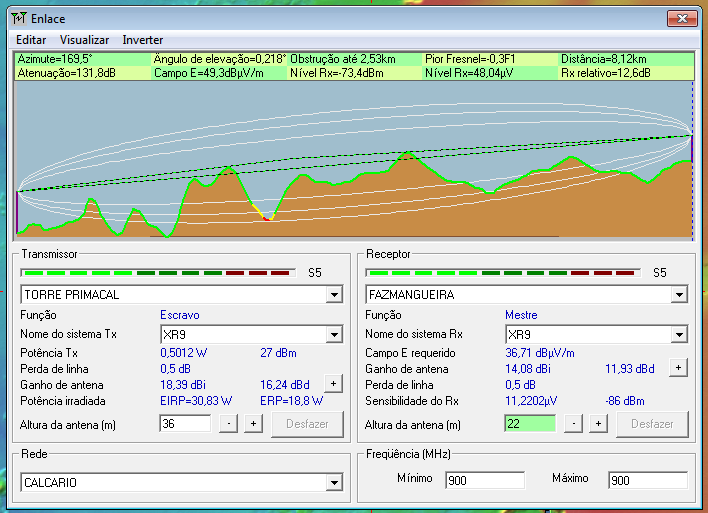Decrease receiver antenna height with minus button

pyautogui.click(x=573, y=424)
